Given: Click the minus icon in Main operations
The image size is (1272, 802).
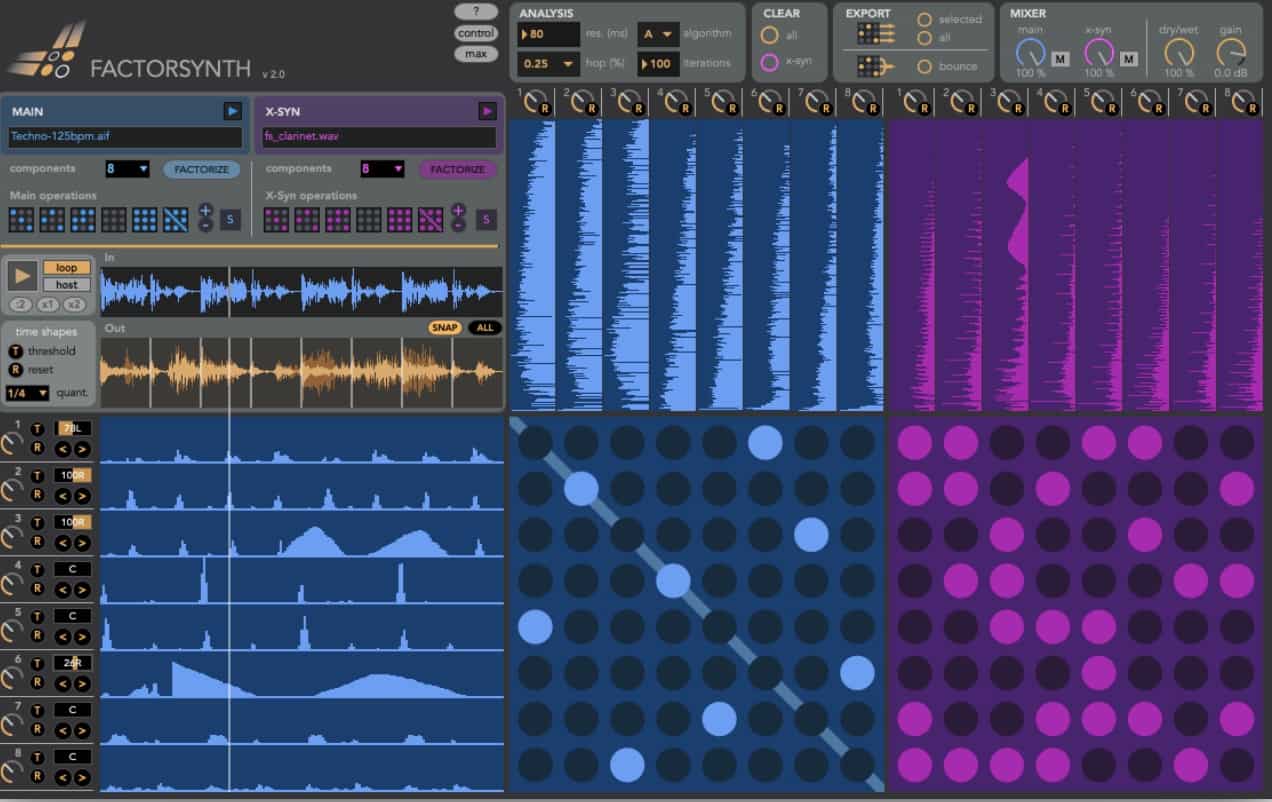Looking at the screenshot, I should click(205, 225).
